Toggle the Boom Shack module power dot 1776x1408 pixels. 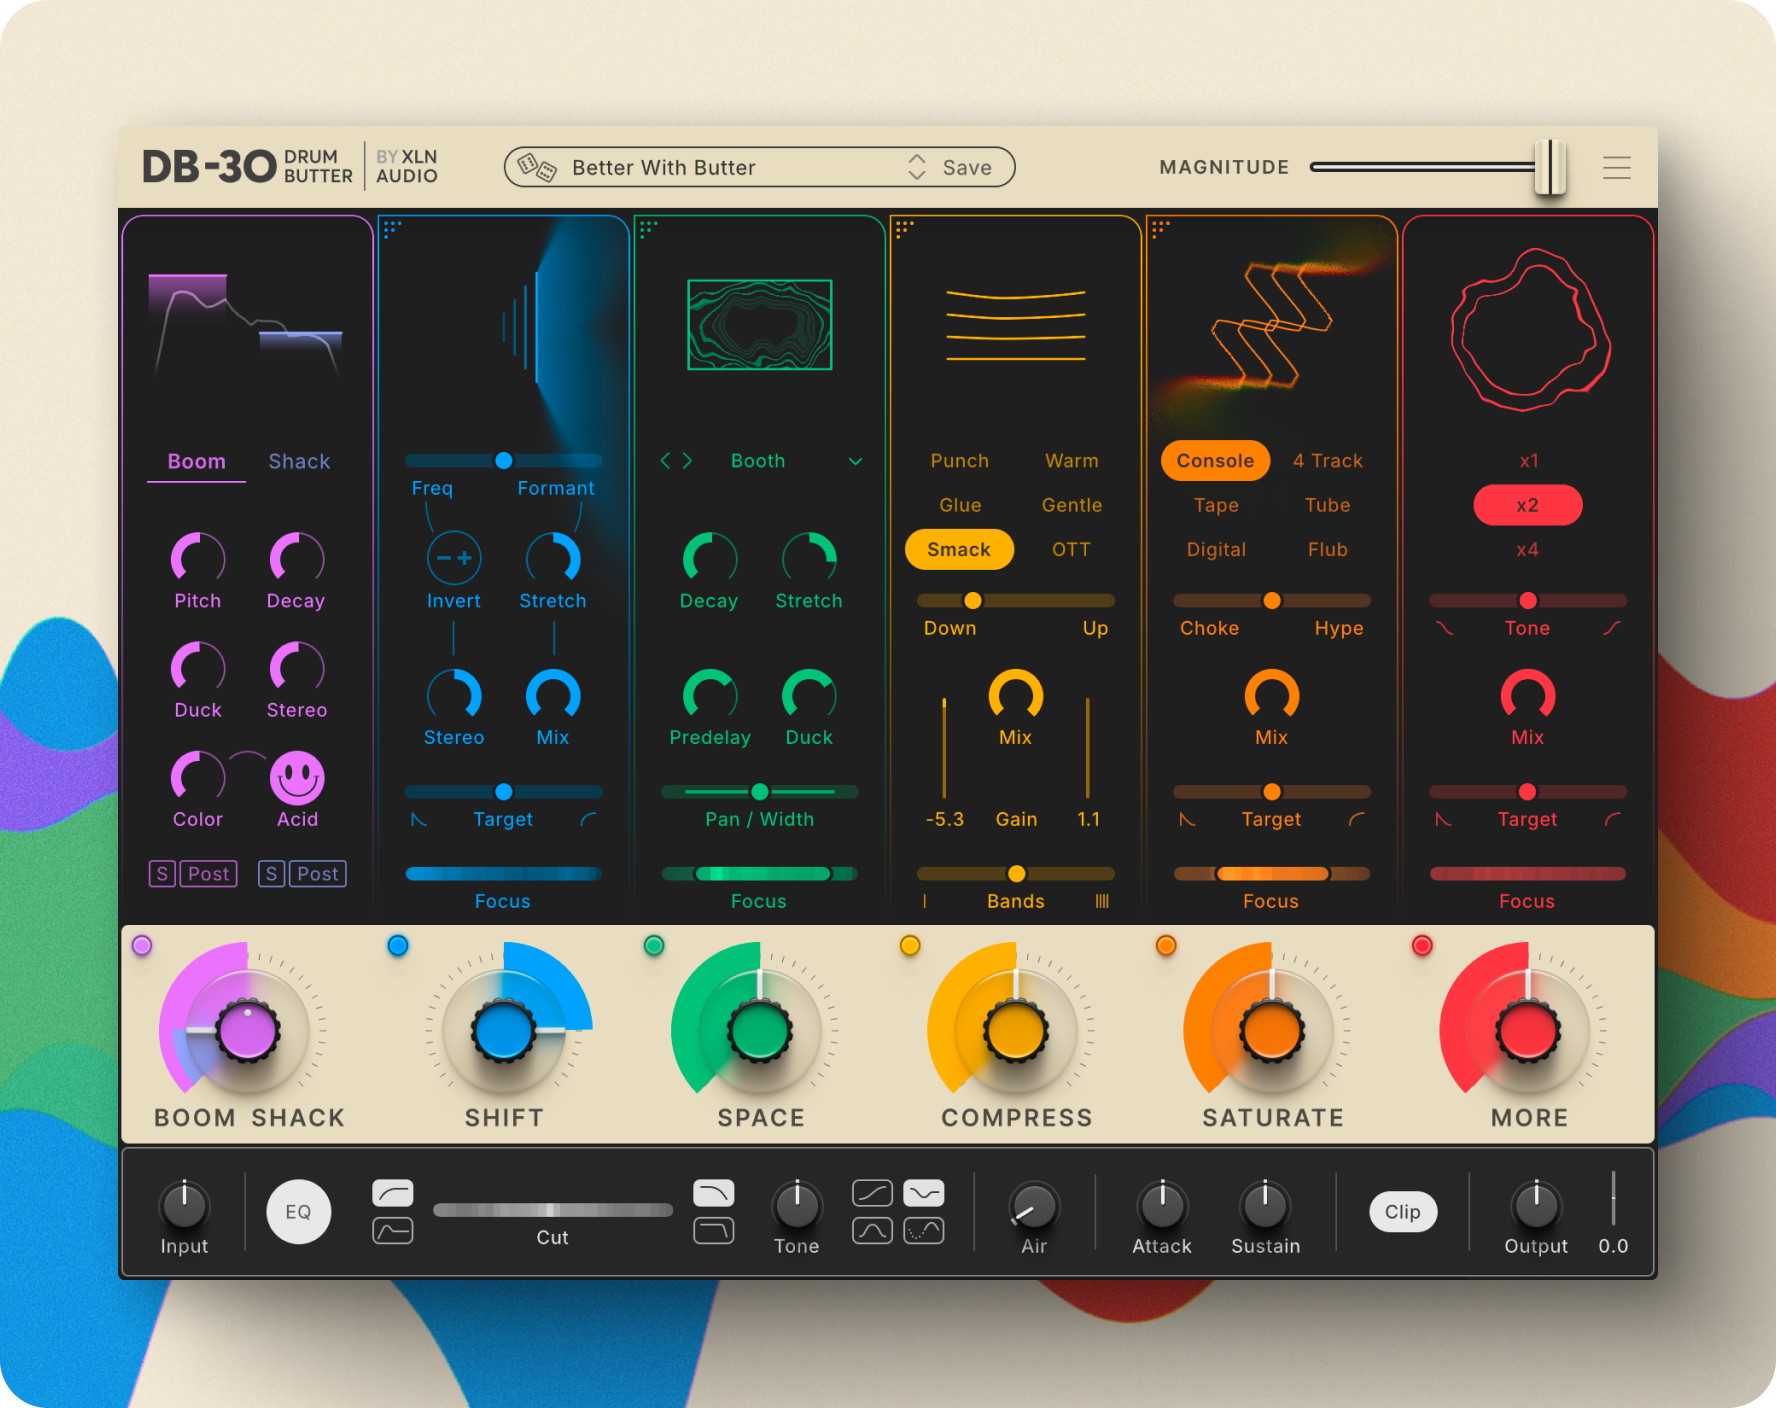tap(142, 945)
